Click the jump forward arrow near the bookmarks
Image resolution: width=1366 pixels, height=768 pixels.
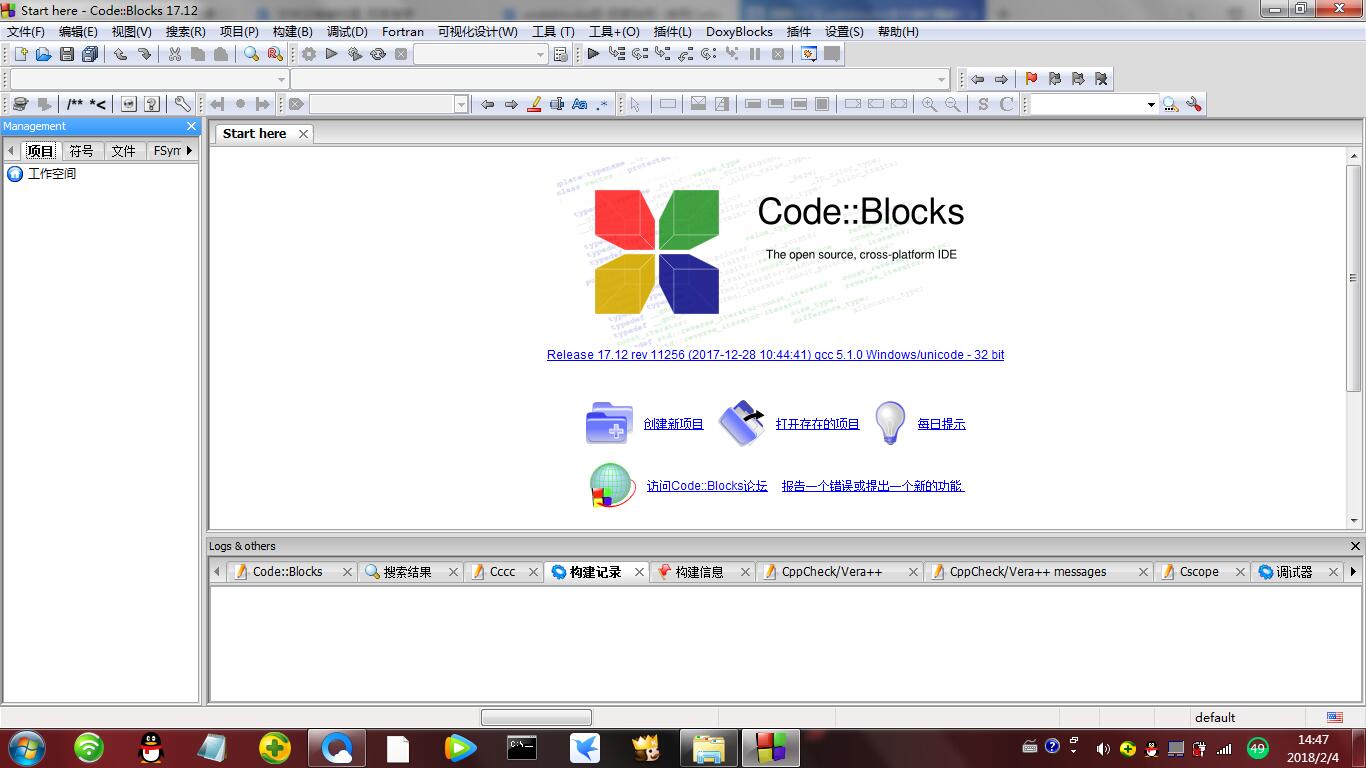tap(1001, 79)
